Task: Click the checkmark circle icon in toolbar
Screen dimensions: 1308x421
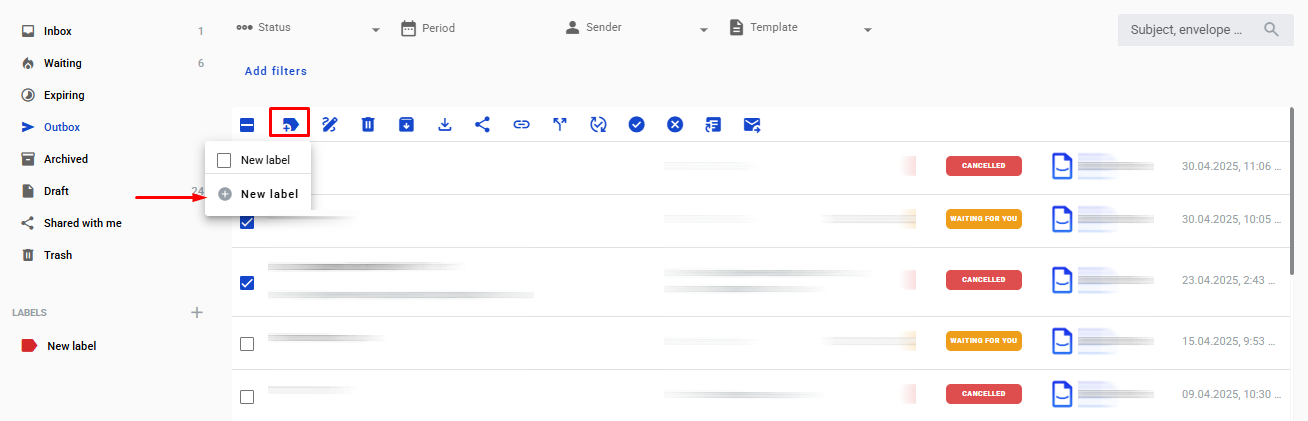Action: coord(636,124)
